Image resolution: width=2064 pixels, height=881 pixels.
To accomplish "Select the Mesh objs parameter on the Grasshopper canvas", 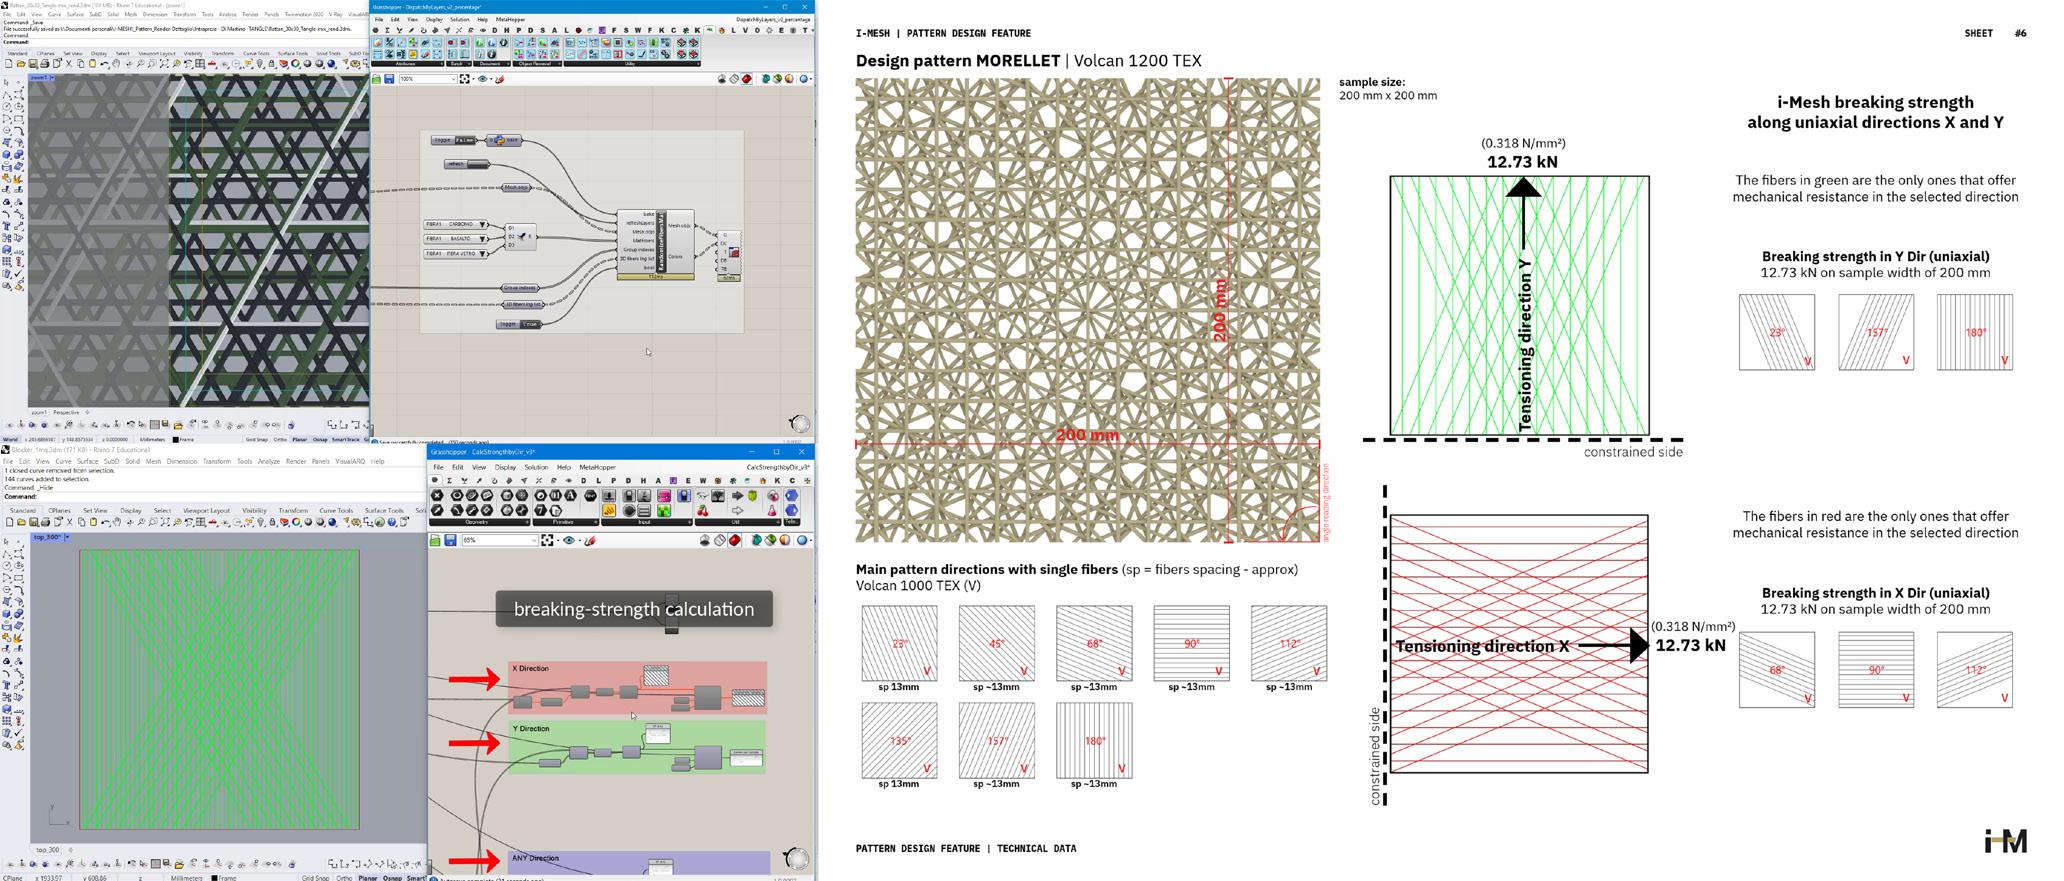I will point(515,187).
